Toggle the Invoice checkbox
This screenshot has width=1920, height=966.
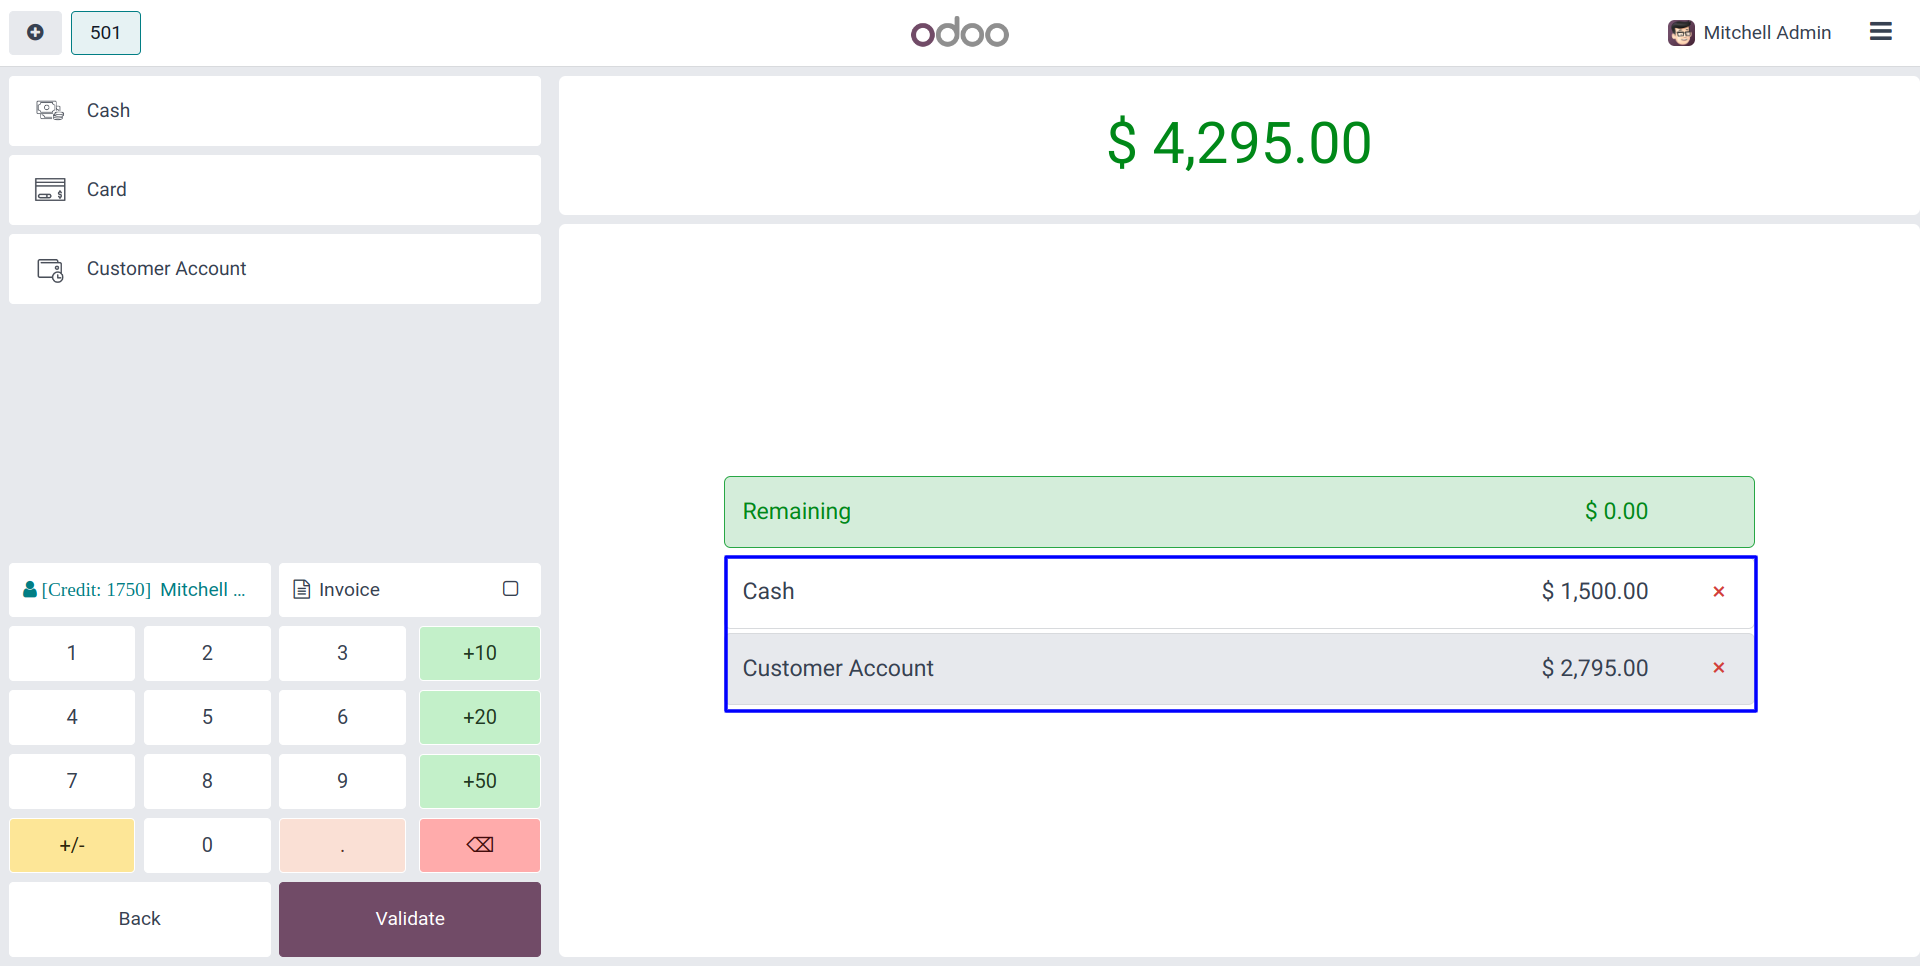click(510, 589)
